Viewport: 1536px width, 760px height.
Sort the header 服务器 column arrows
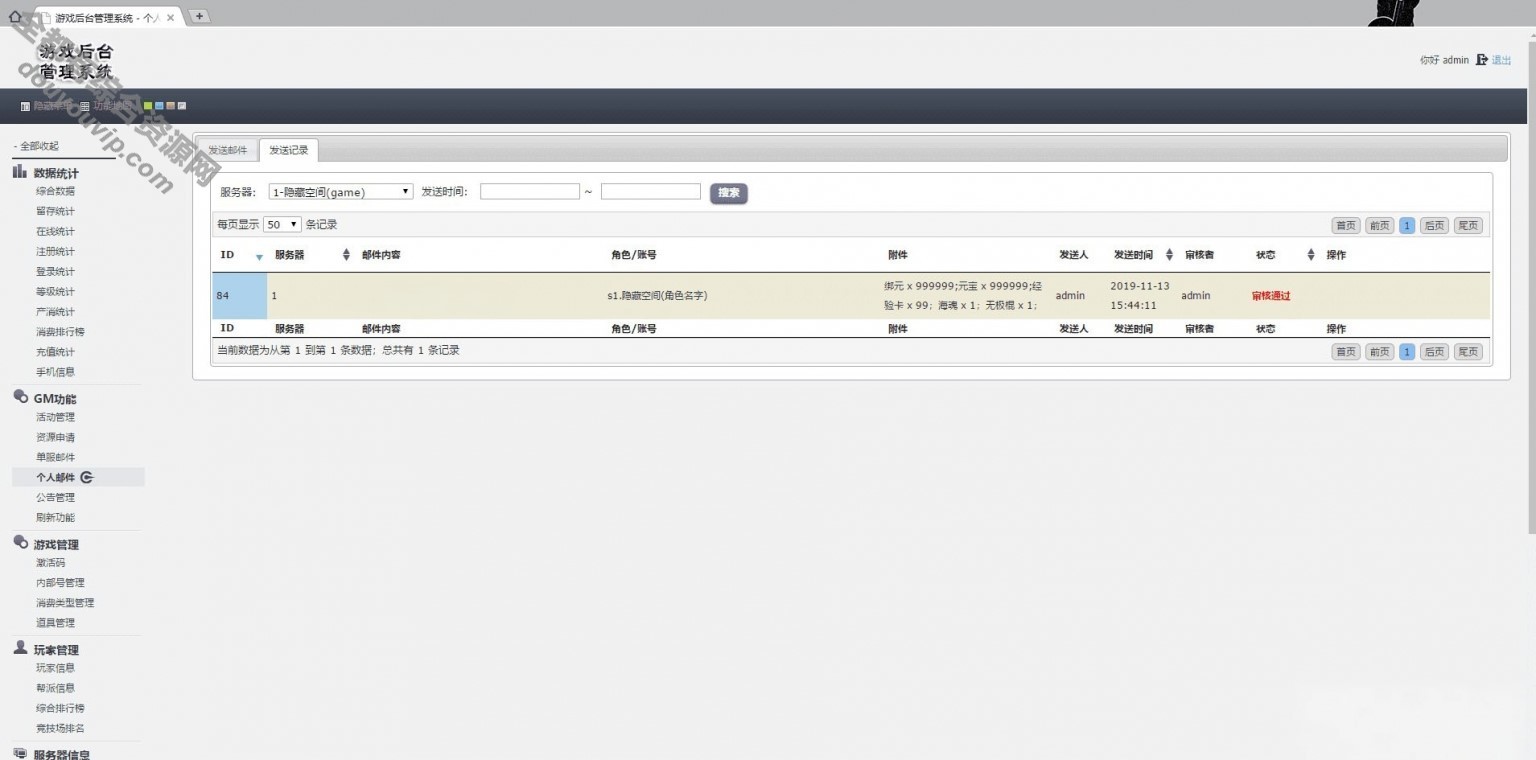click(346, 255)
